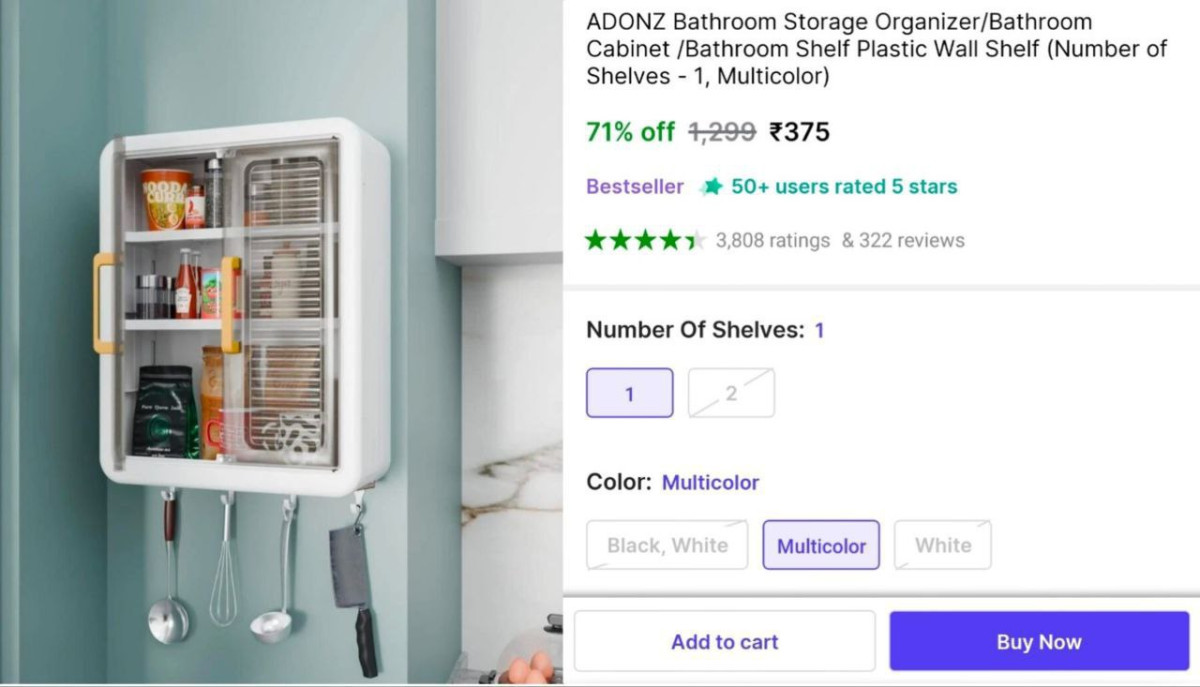Click the 'Number Of Shelves' label
The image size is (1200, 687).
pyautogui.click(x=695, y=330)
